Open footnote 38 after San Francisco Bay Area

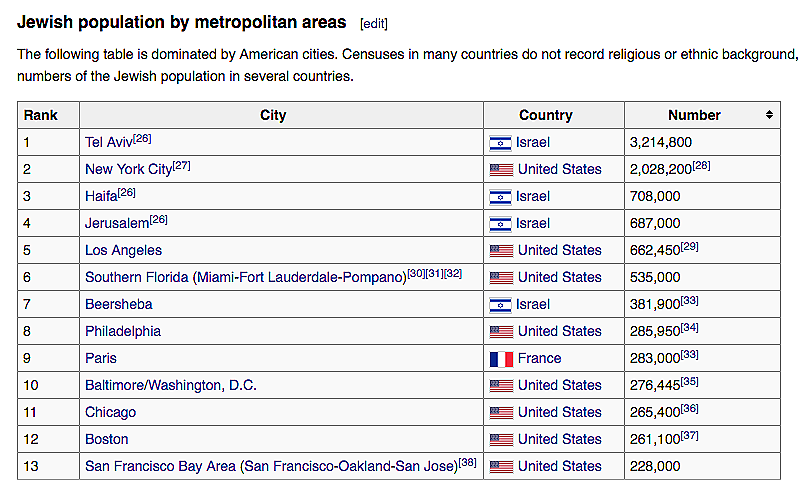469,462
